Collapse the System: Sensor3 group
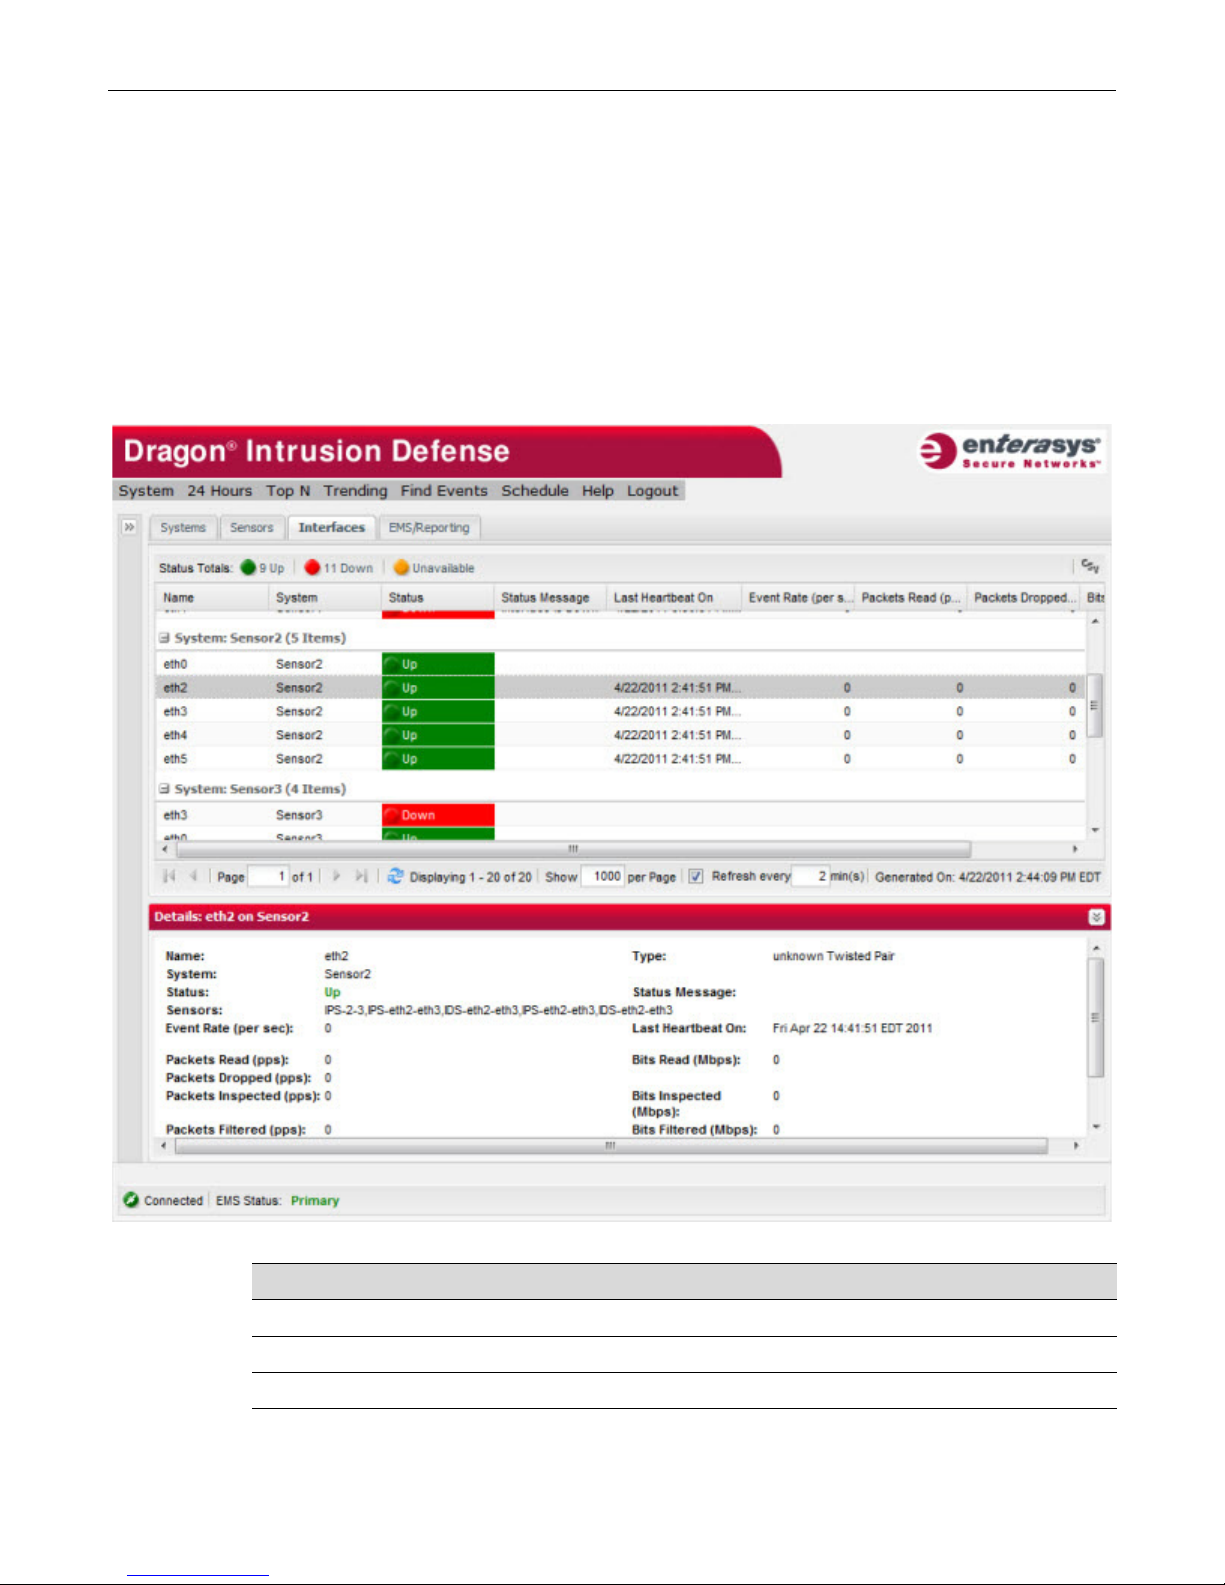Screen dimensions: 1225x1585 click(x=165, y=789)
